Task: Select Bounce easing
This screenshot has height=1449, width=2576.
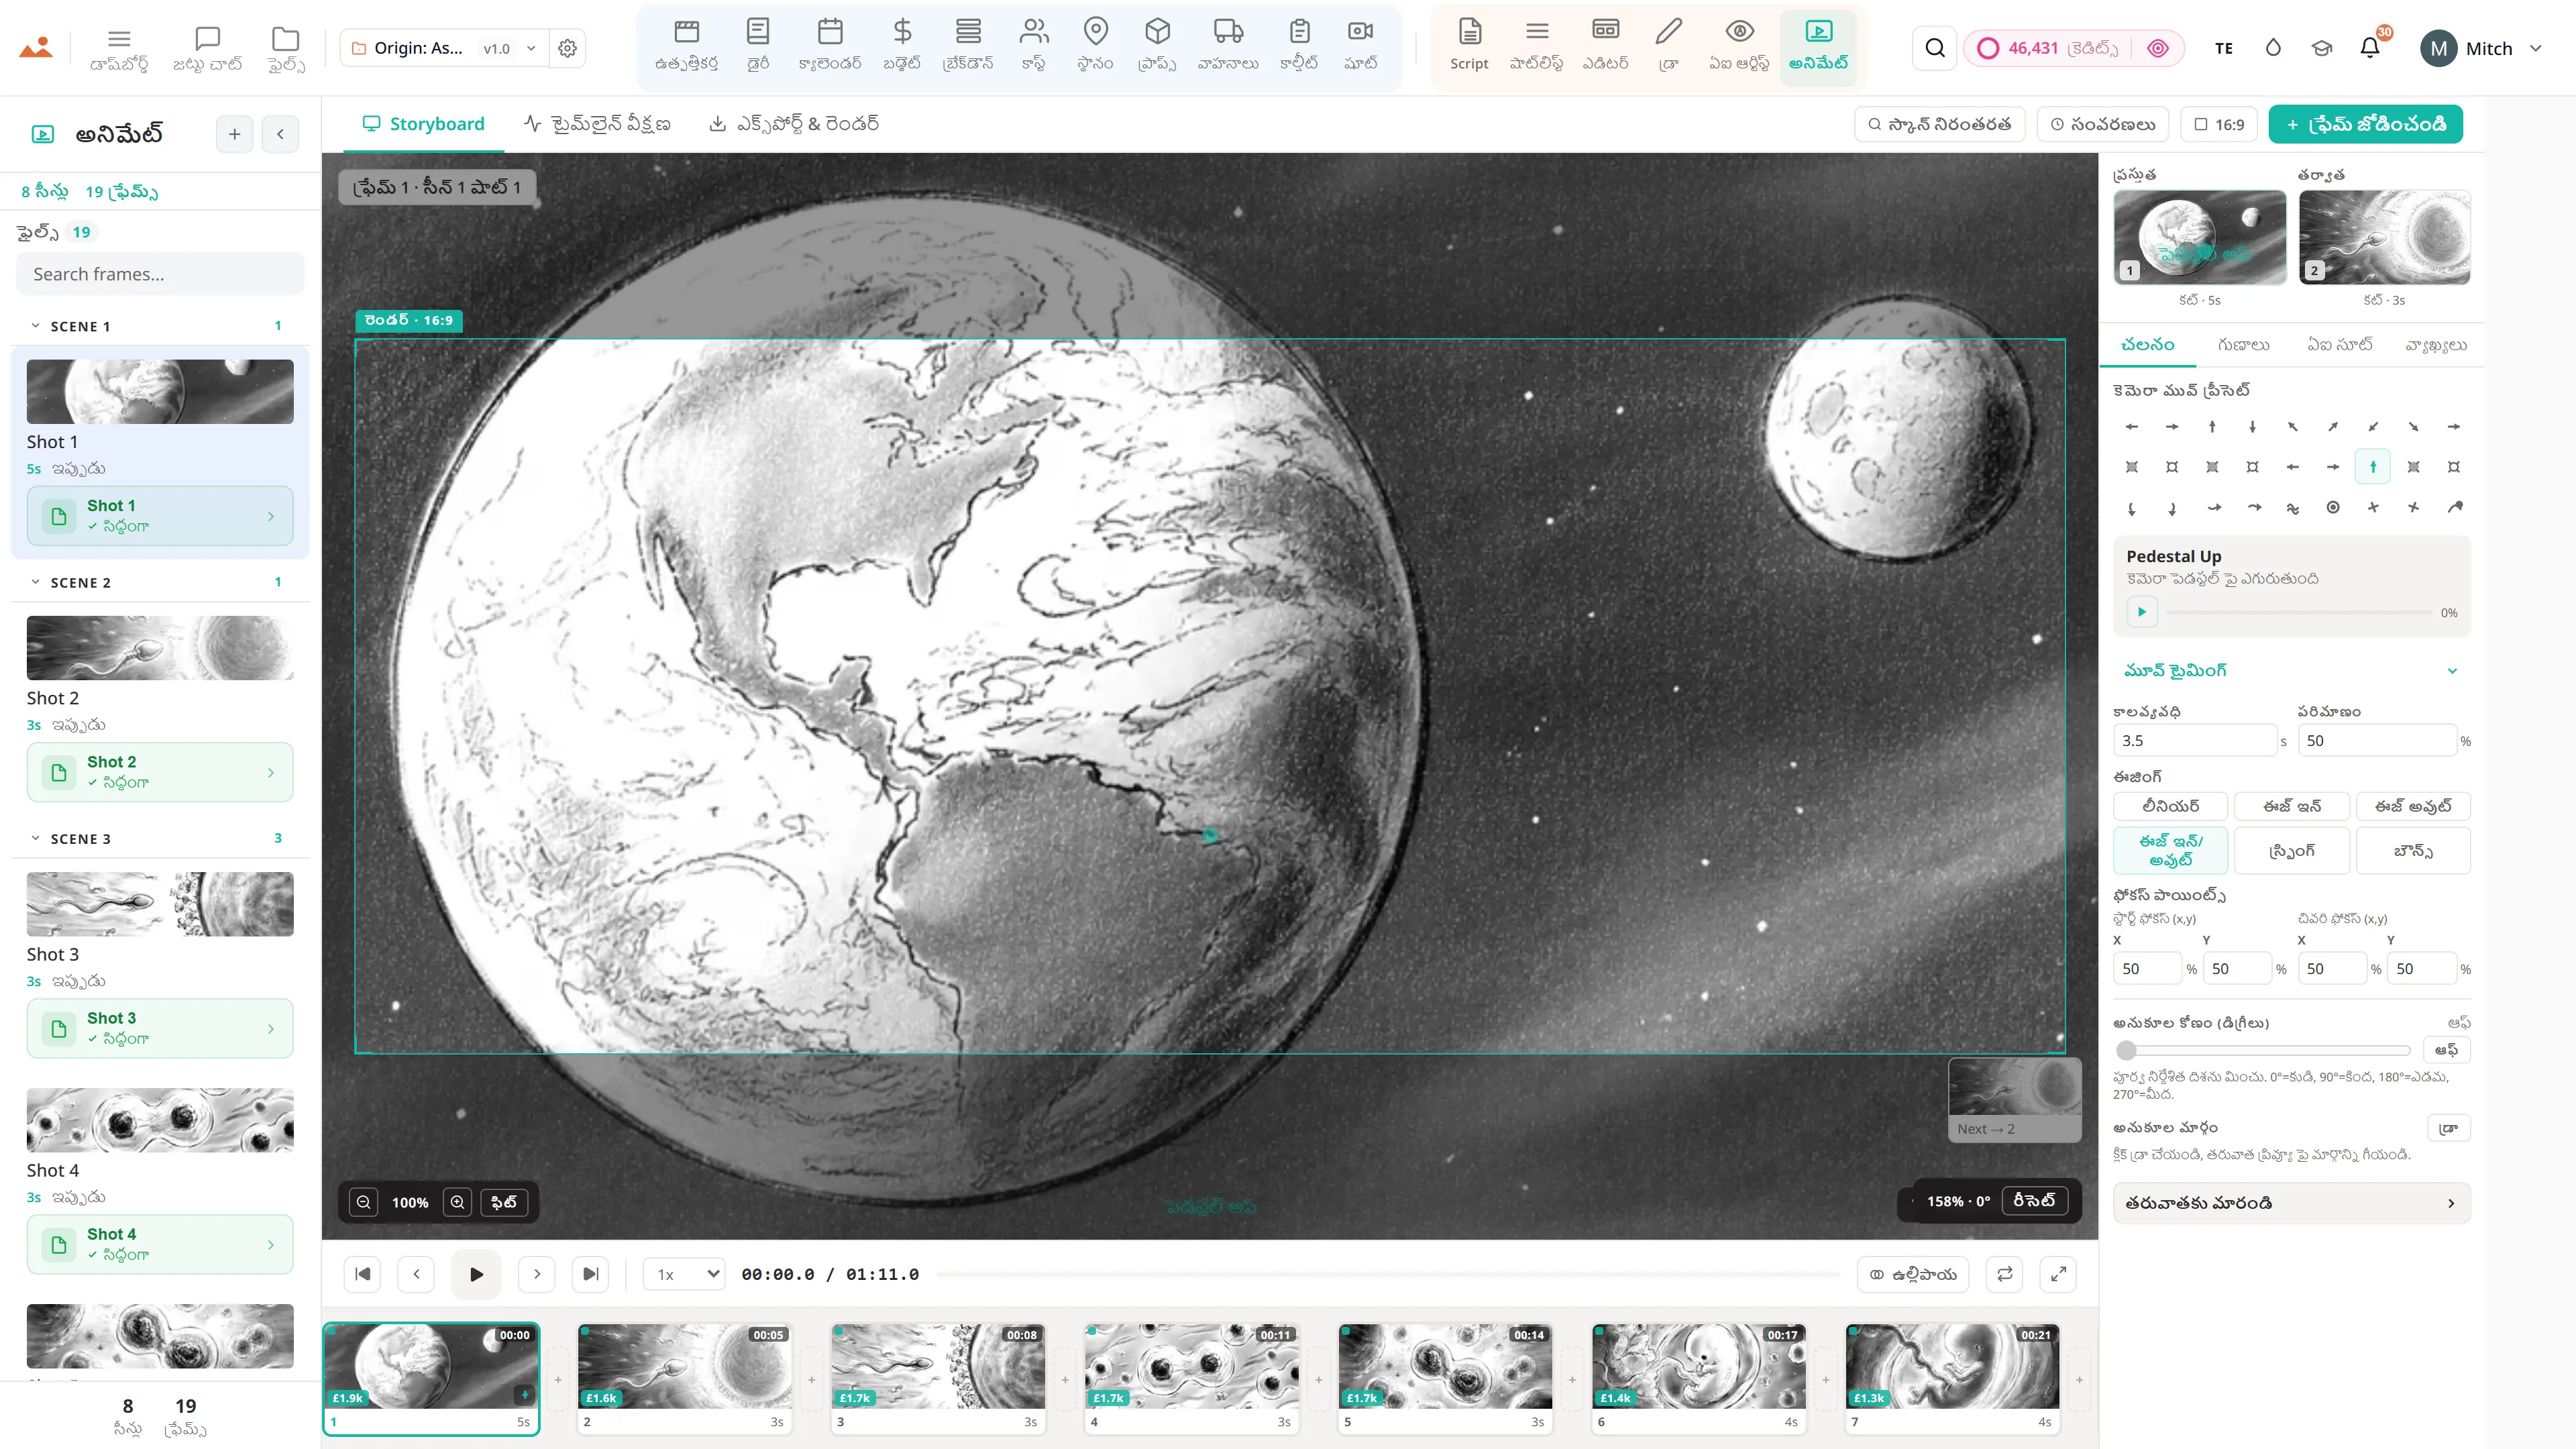Action: tap(2413, 850)
